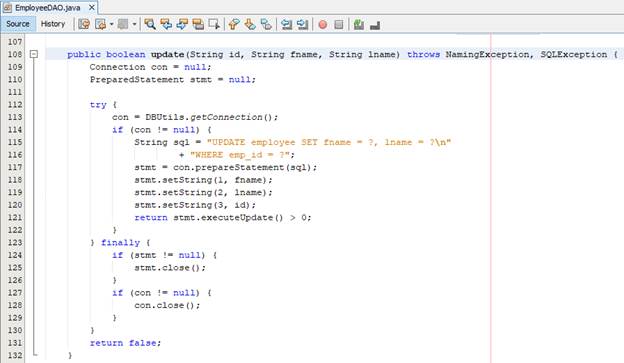The width and height of the screenshot is (624, 363).
Task: Click the UPDATE employee SQL string
Action: point(329,142)
